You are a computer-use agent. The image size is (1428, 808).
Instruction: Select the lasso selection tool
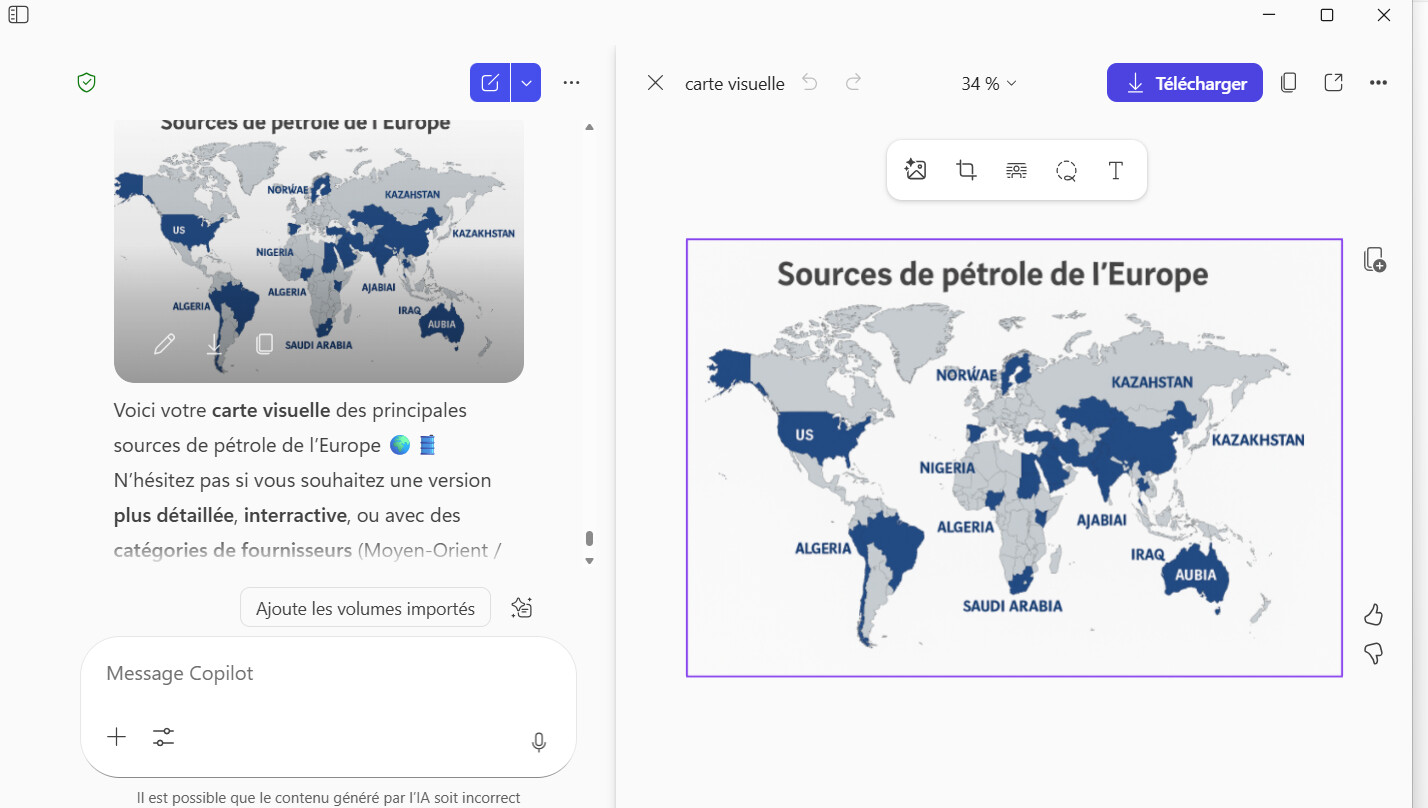coord(1066,170)
